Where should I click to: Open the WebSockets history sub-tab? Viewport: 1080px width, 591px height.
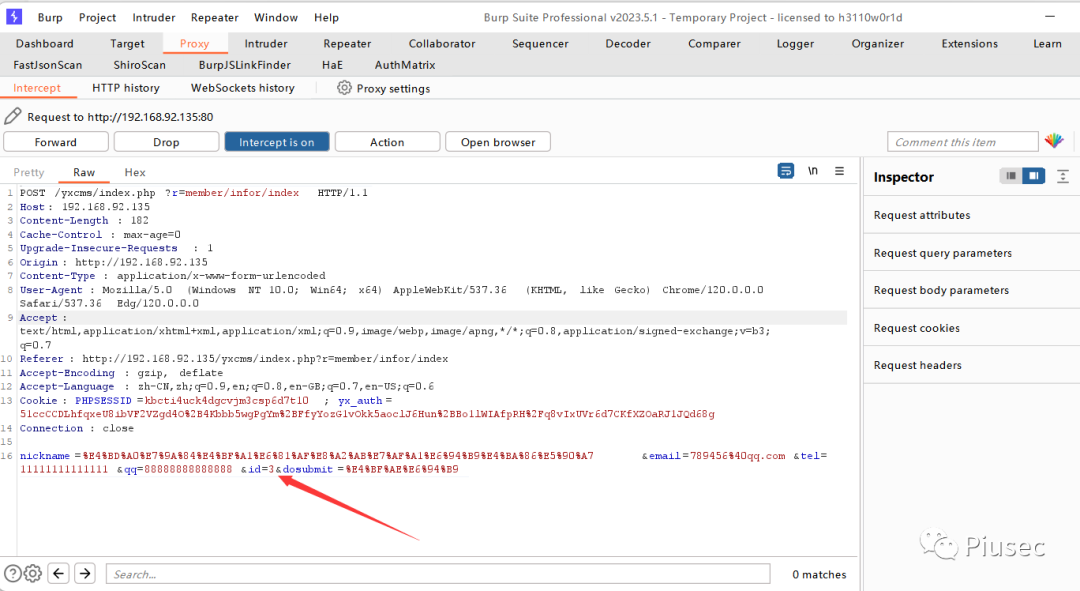(242, 88)
